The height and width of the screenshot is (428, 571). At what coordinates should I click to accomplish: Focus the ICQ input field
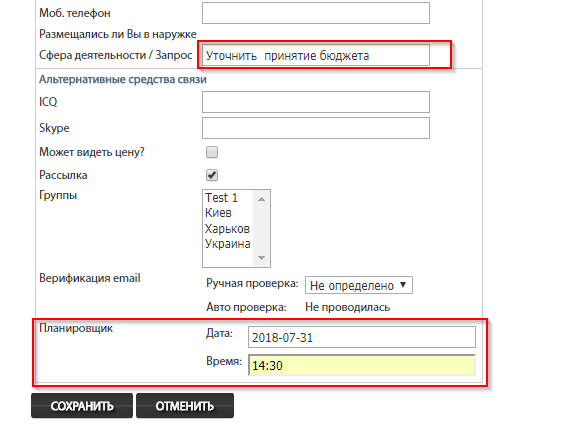(x=316, y=102)
